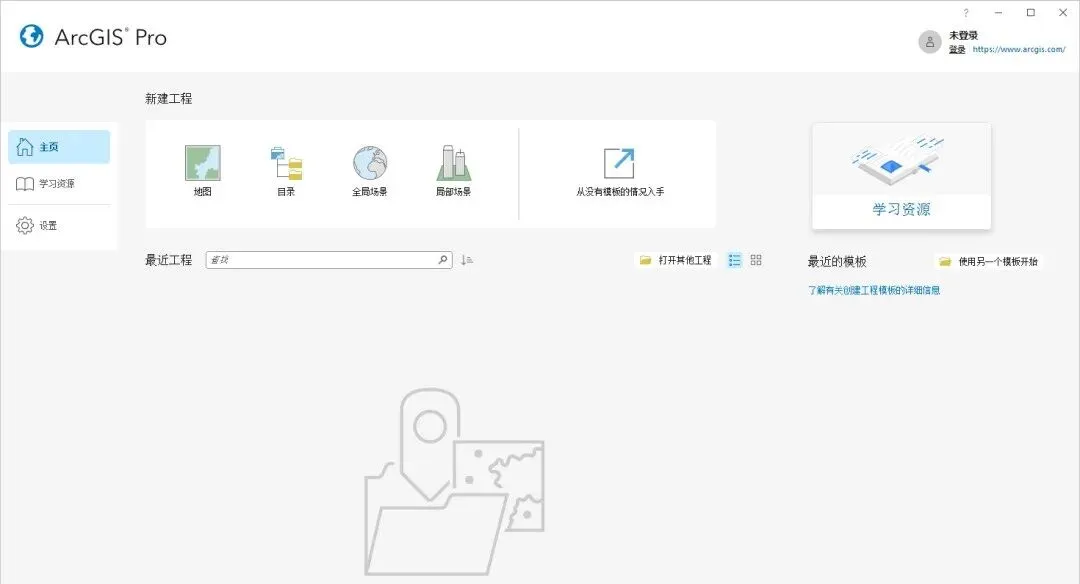
Task: Create a new 全局场景 (Global Scene) project
Action: (x=370, y=170)
